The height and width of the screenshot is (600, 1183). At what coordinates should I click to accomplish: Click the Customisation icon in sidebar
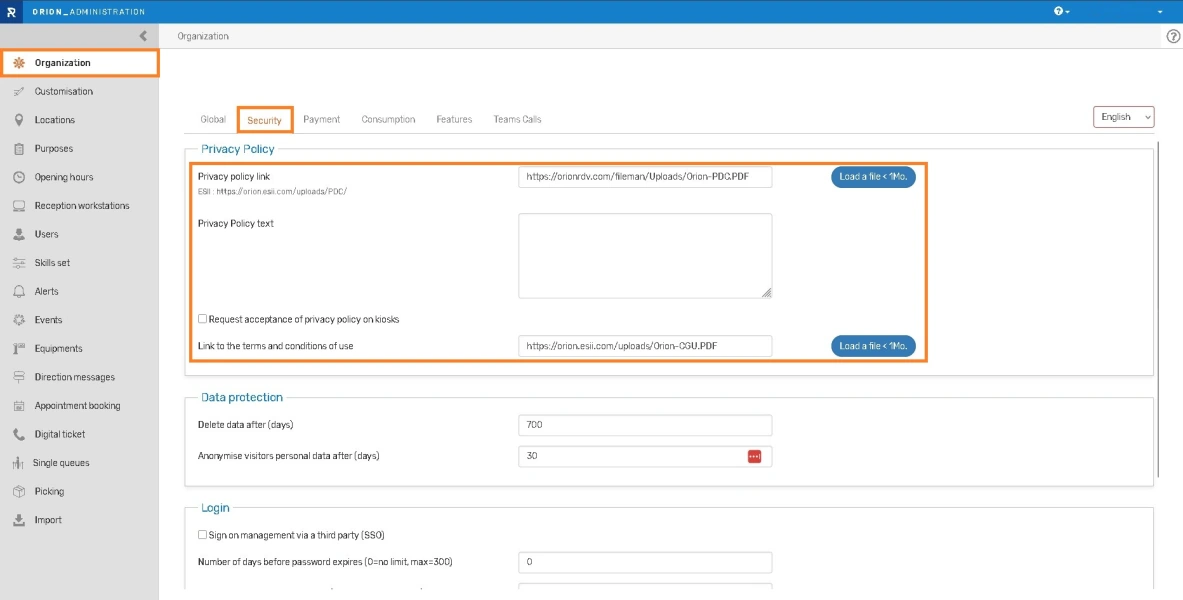click(x=18, y=91)
